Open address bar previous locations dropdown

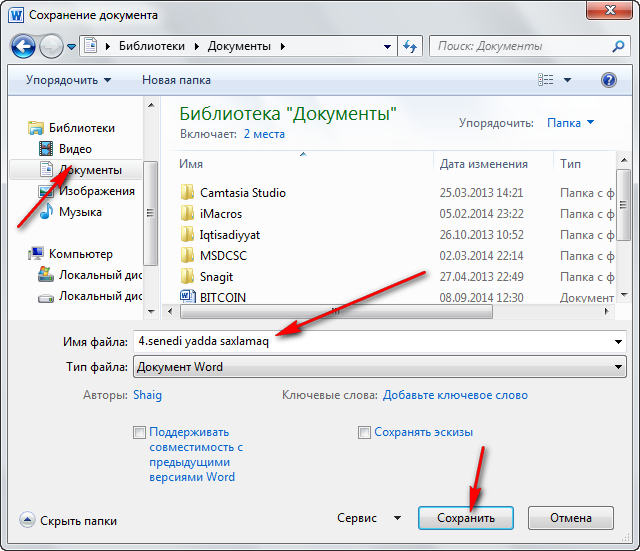coord(387,47)
